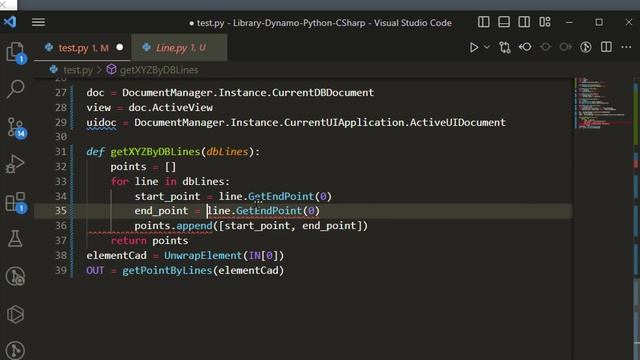Go back with the circular arrow icon
This screenshot has height=360, width=640.
tap(525, 47)
